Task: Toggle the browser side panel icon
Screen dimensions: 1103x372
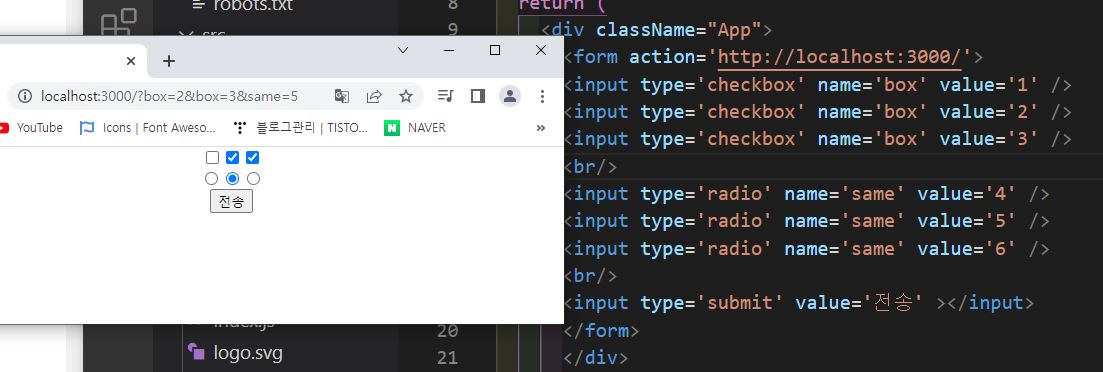Action: point(478,96)
